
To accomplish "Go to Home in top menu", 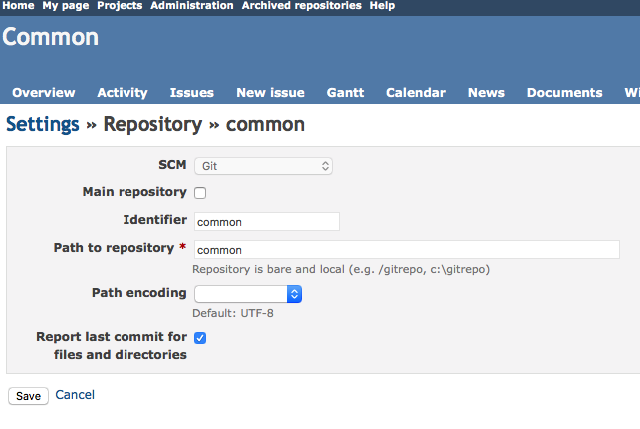I will click(x=18, y=6).
